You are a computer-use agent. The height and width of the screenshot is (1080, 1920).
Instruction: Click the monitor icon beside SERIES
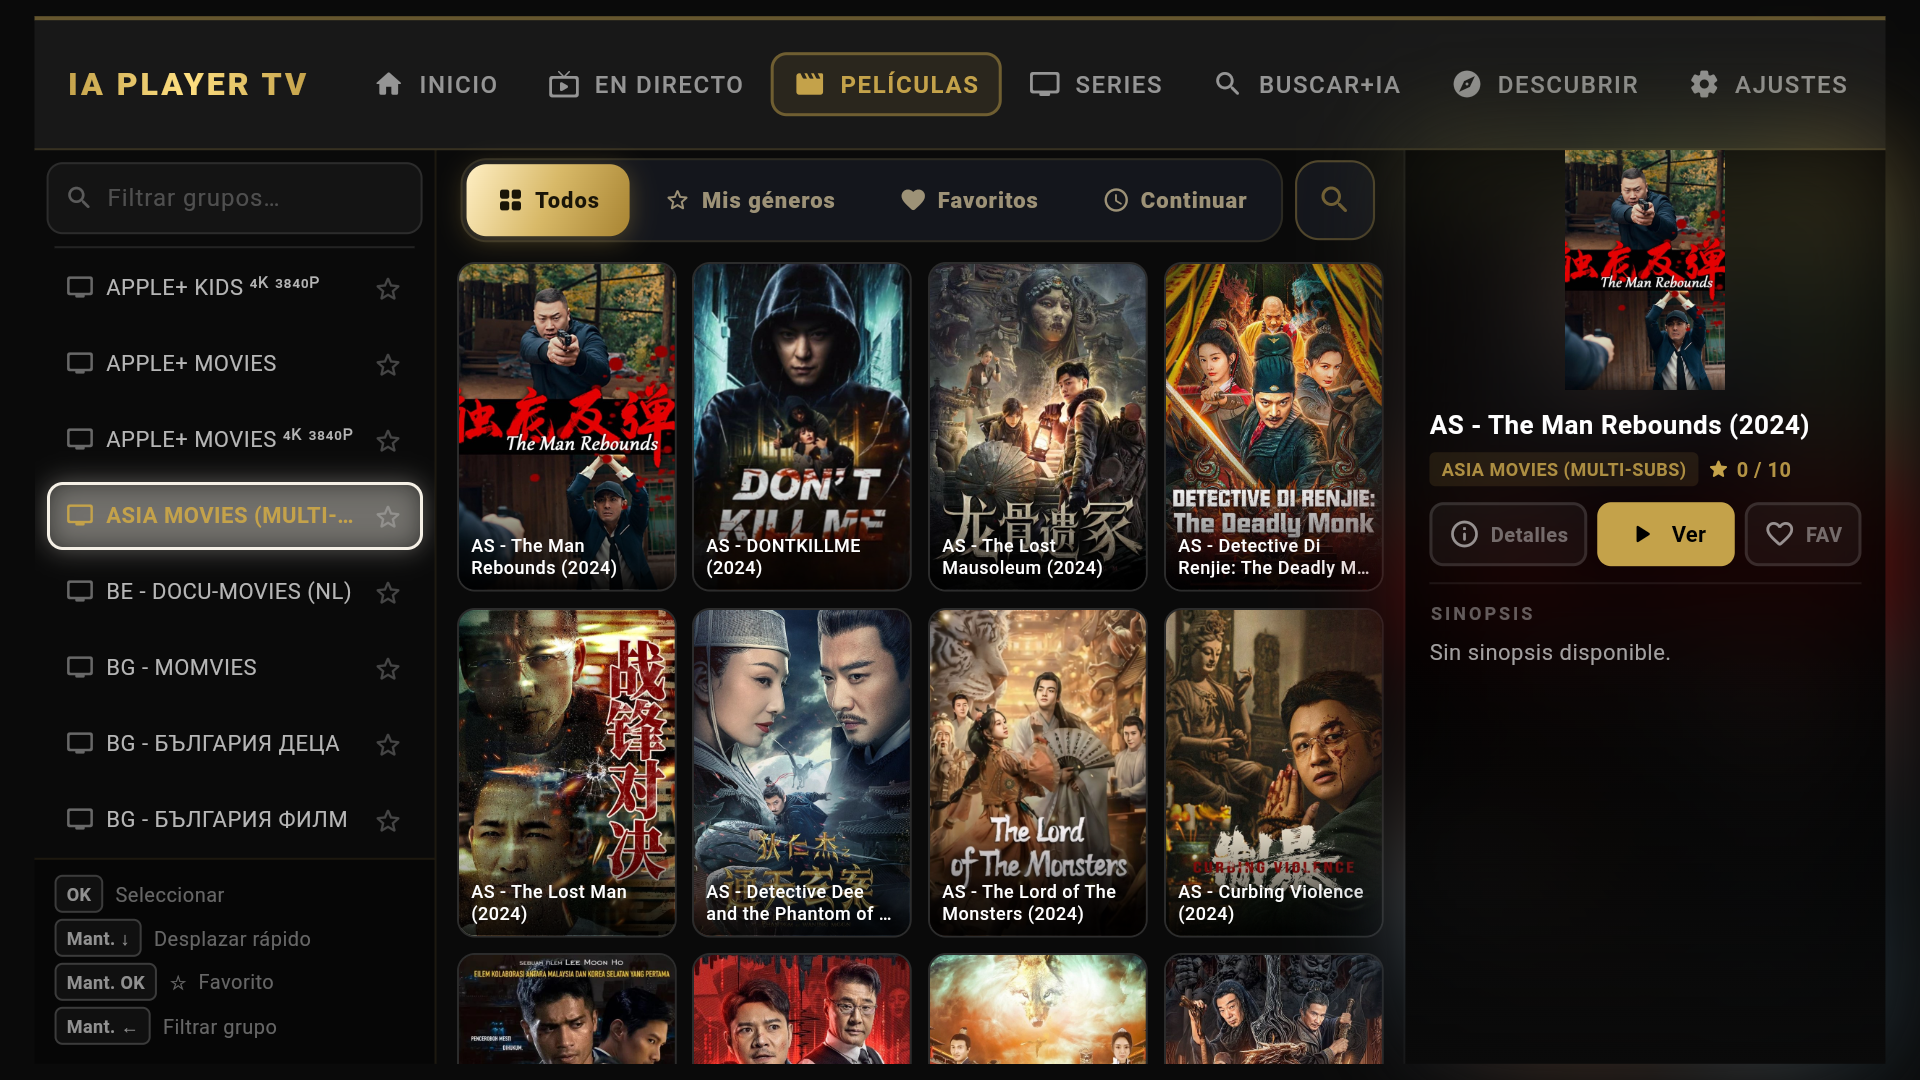[x=1045, y=84]
